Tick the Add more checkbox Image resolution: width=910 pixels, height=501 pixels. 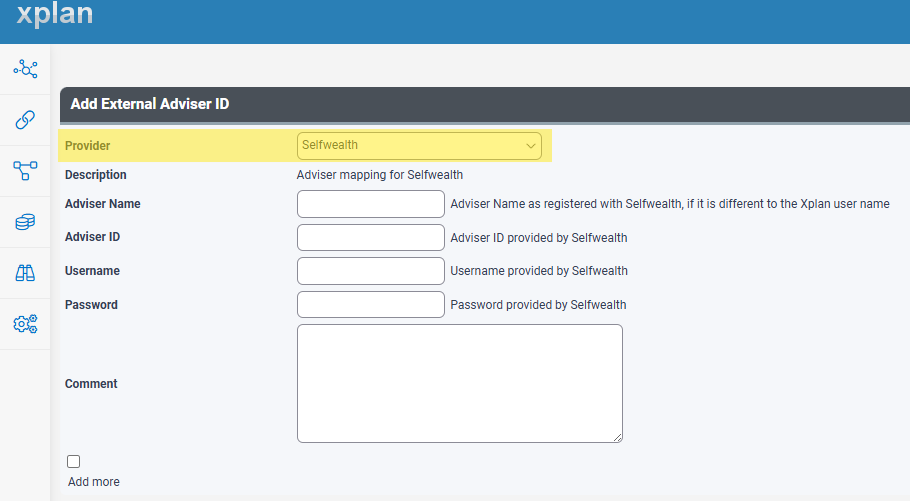[74, 462]
